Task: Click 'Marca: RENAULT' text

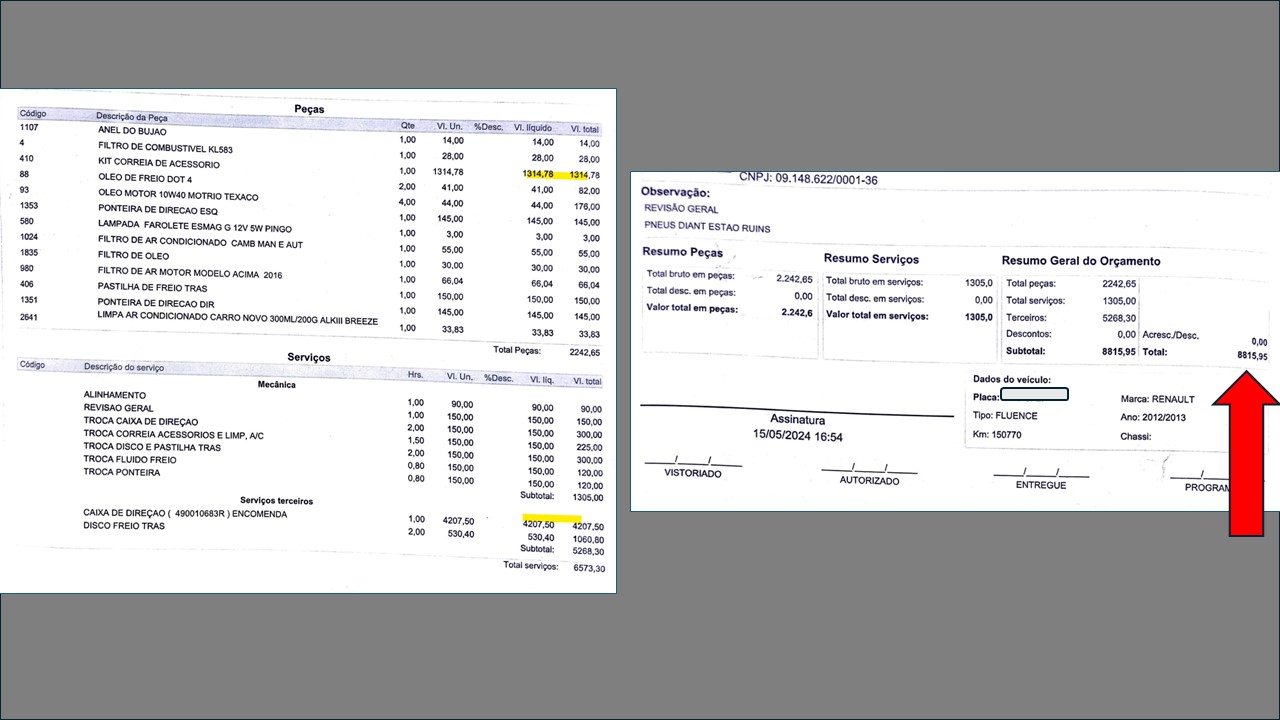Action: tap(1158, 399)
